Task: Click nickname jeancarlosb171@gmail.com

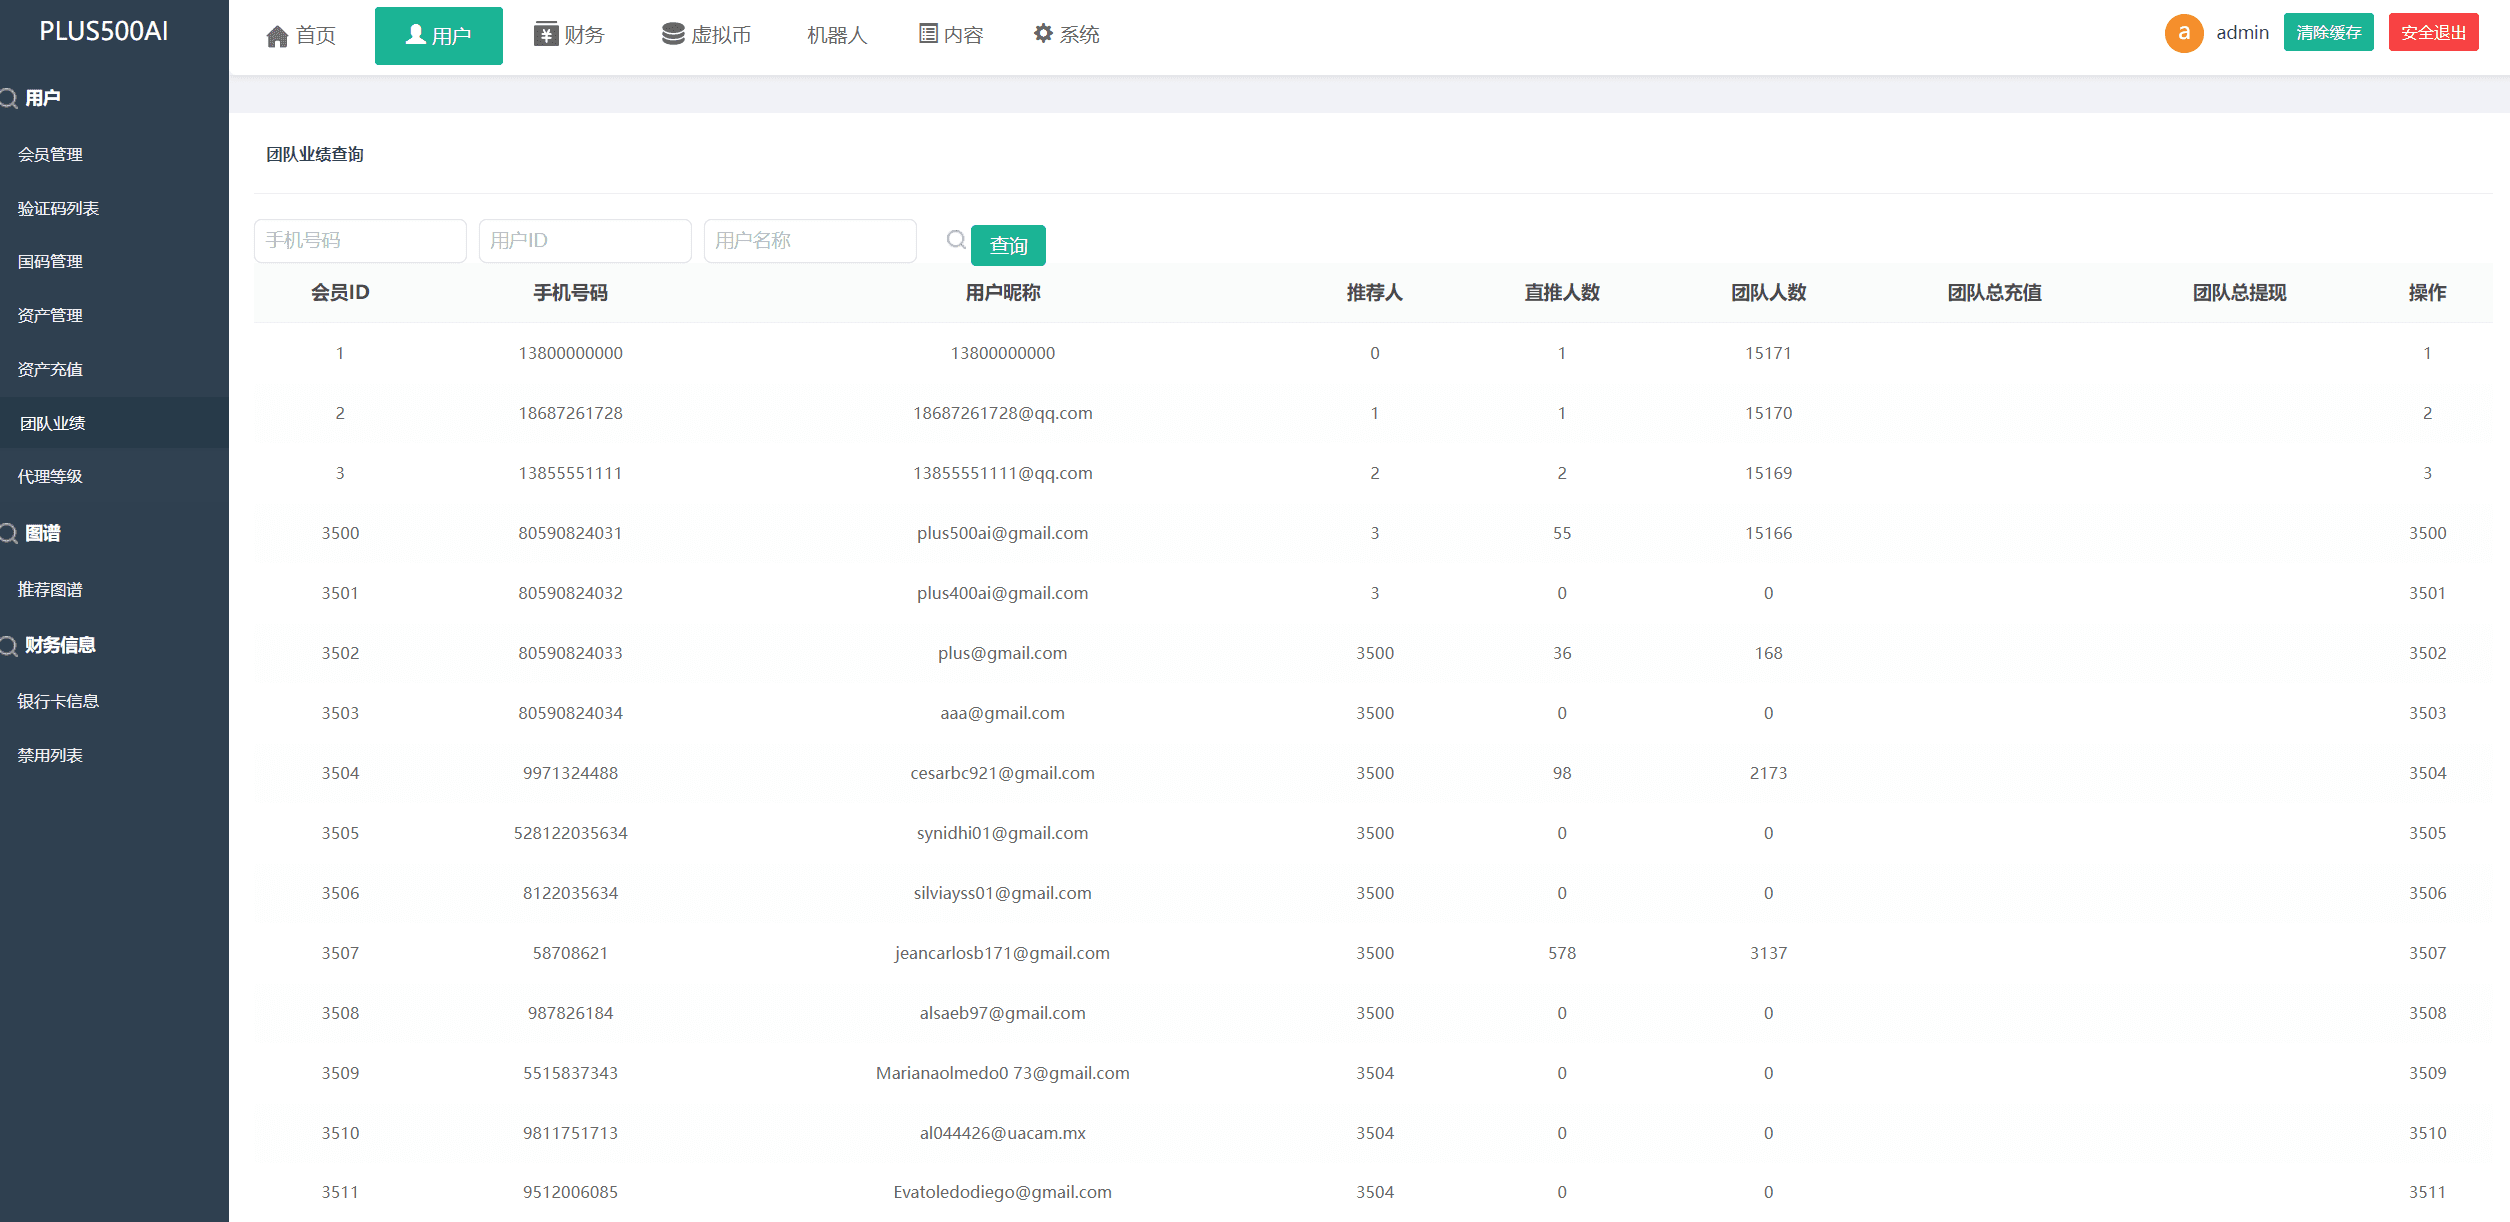Action: (1002, 953)
